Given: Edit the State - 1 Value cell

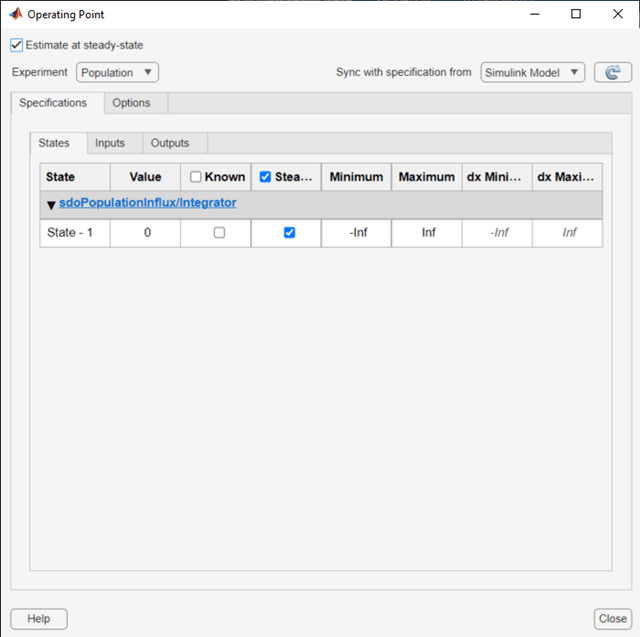Looking at the screenshot, I should point(145,233).
